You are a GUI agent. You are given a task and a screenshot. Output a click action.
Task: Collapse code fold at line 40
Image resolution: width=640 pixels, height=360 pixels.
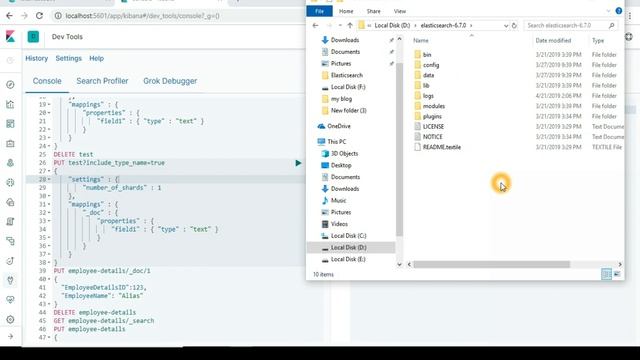[x=49, y=279]
